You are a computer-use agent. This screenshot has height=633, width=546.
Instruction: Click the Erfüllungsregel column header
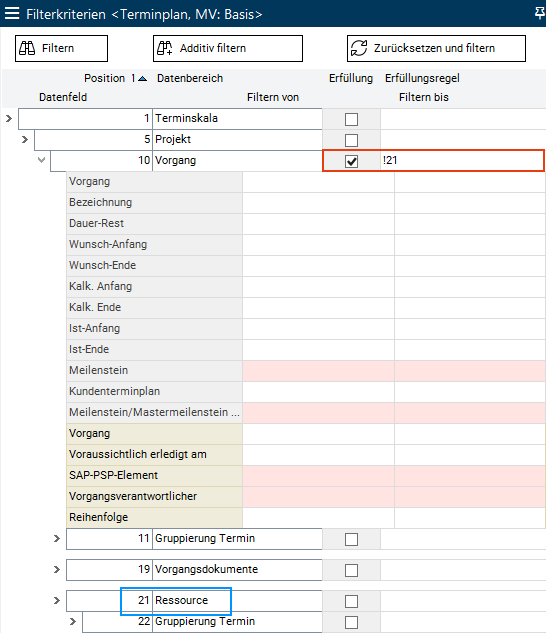pyautogui.click(x=422, y=78)
